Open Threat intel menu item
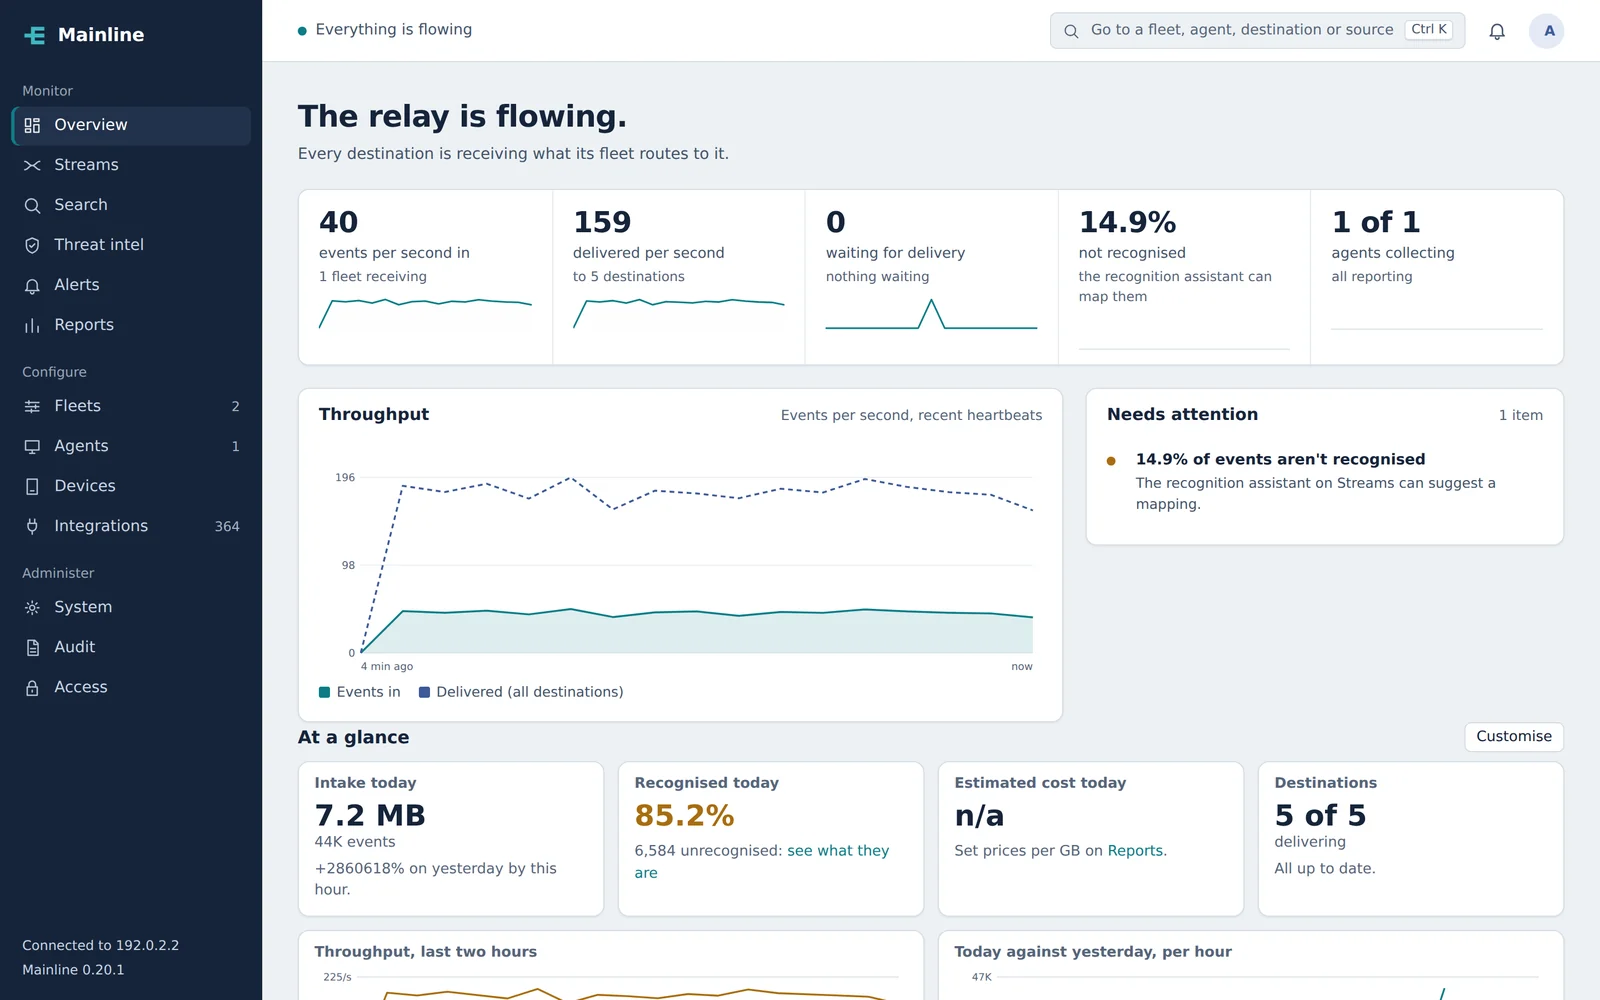The width and height of the screenshot is (1600, 1000). 131,245
